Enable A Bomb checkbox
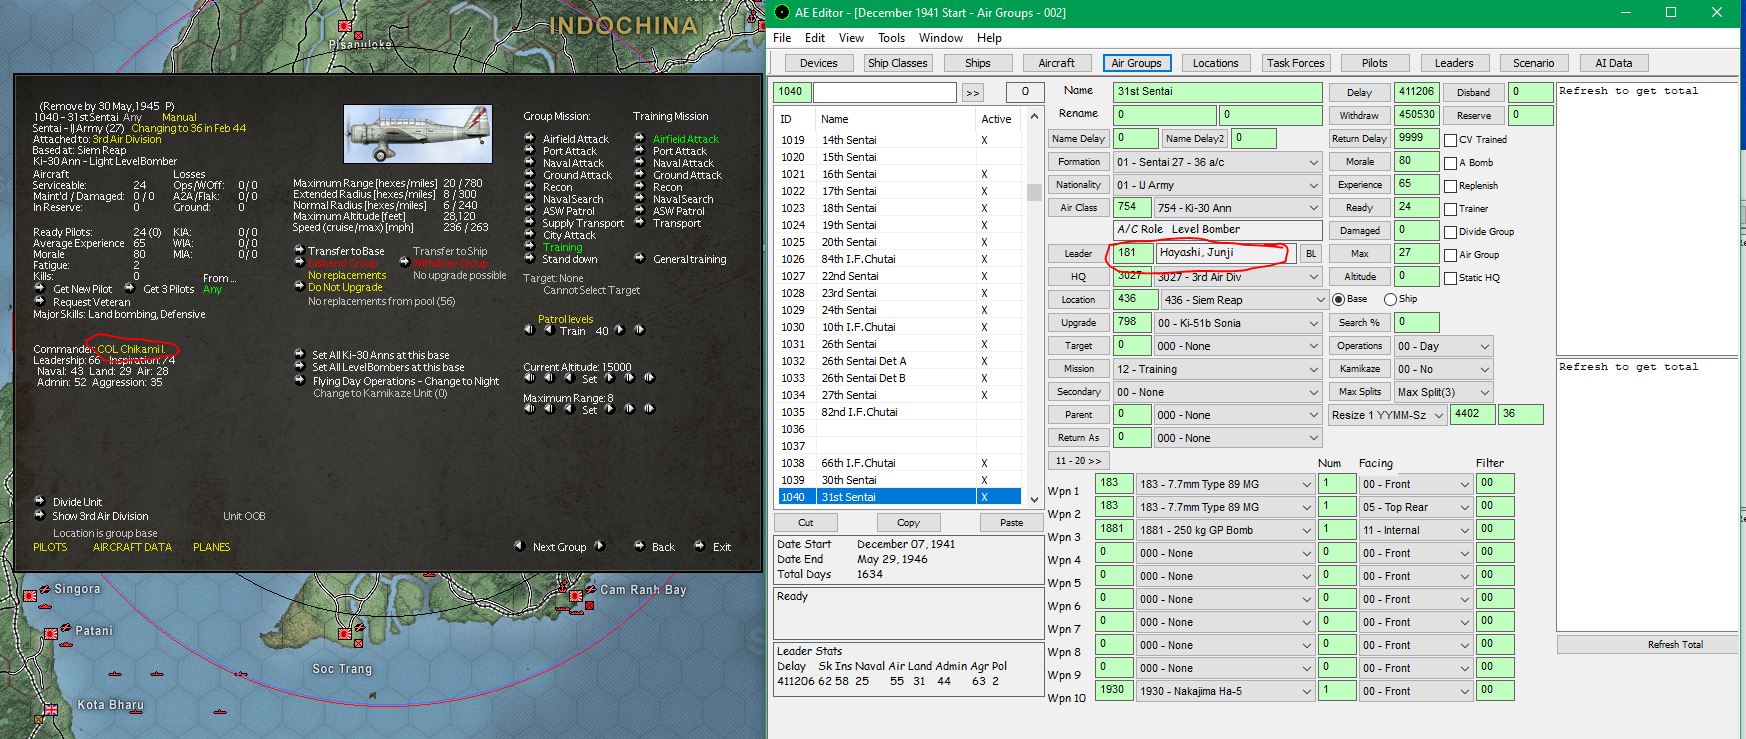 pos(1450,163)
